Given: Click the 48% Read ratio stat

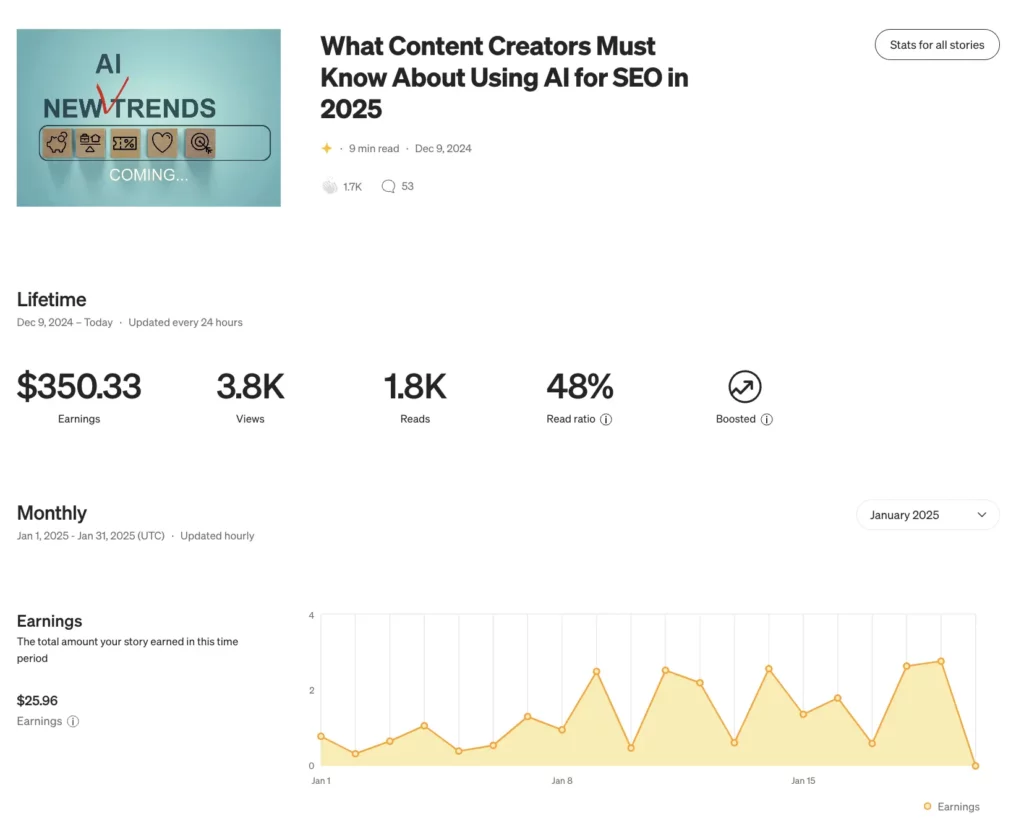Looking at the screenshot, I should (x=580, y=387).
